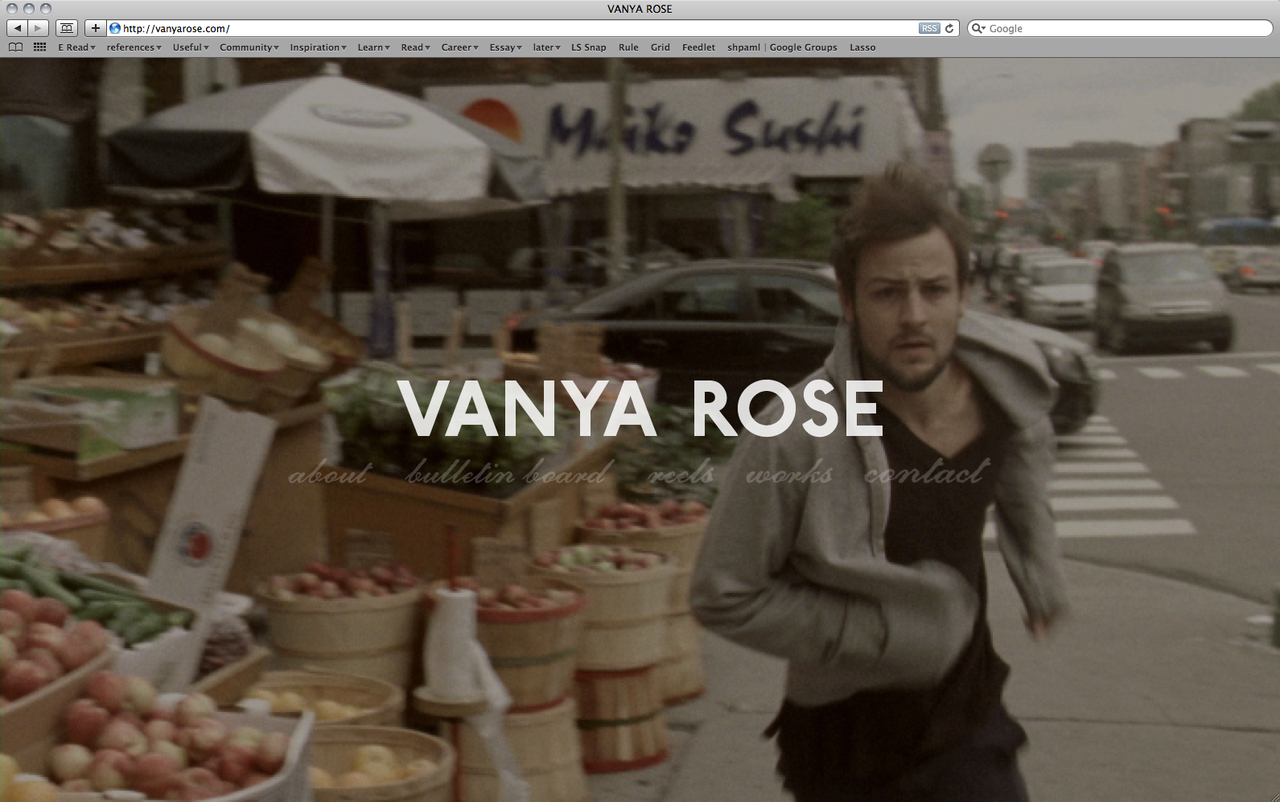
Task: Open a new tab with the plus icon
Action: point(94,28)
